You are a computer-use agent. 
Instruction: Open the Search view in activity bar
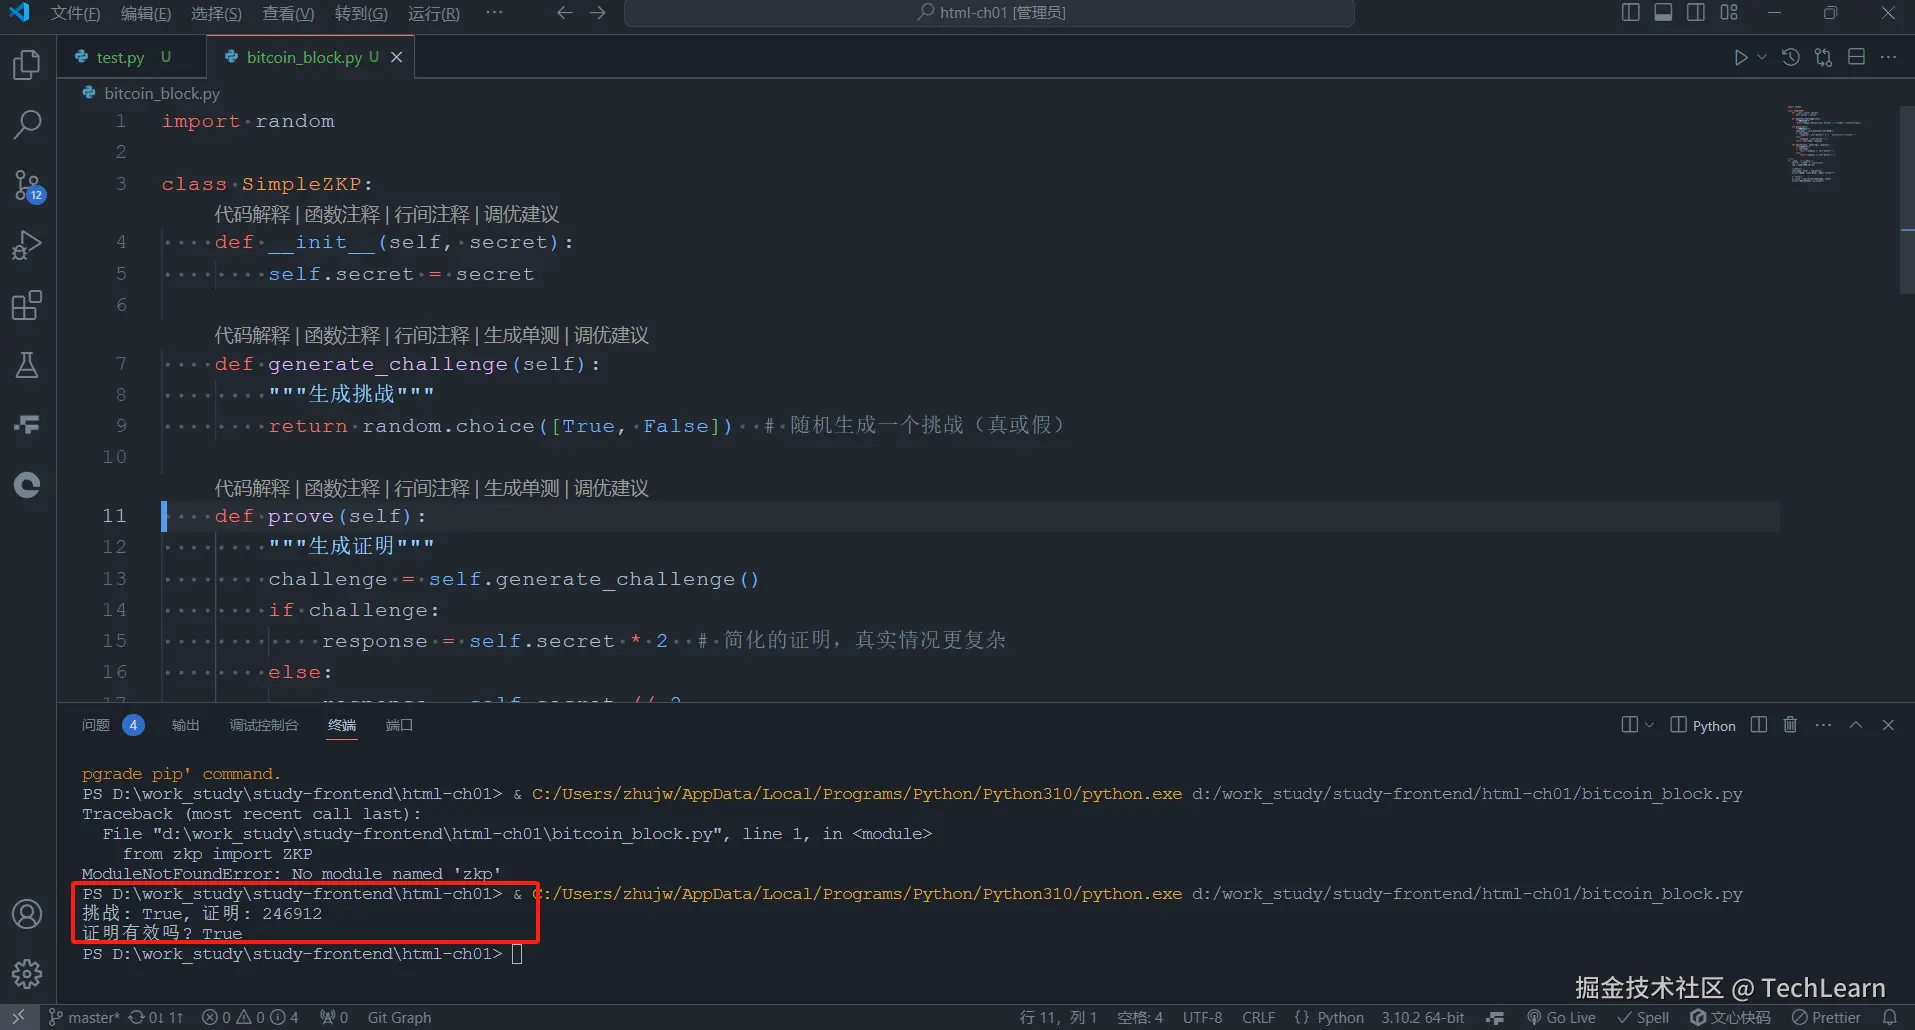coord(27,125)
